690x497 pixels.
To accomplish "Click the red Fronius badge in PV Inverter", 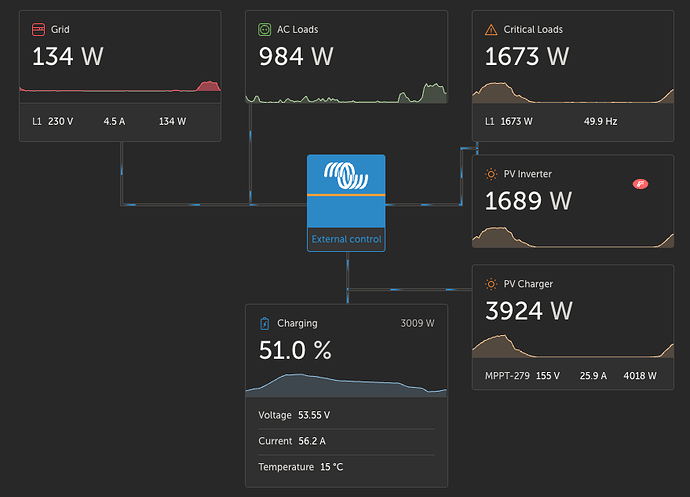I will point(640,184).
